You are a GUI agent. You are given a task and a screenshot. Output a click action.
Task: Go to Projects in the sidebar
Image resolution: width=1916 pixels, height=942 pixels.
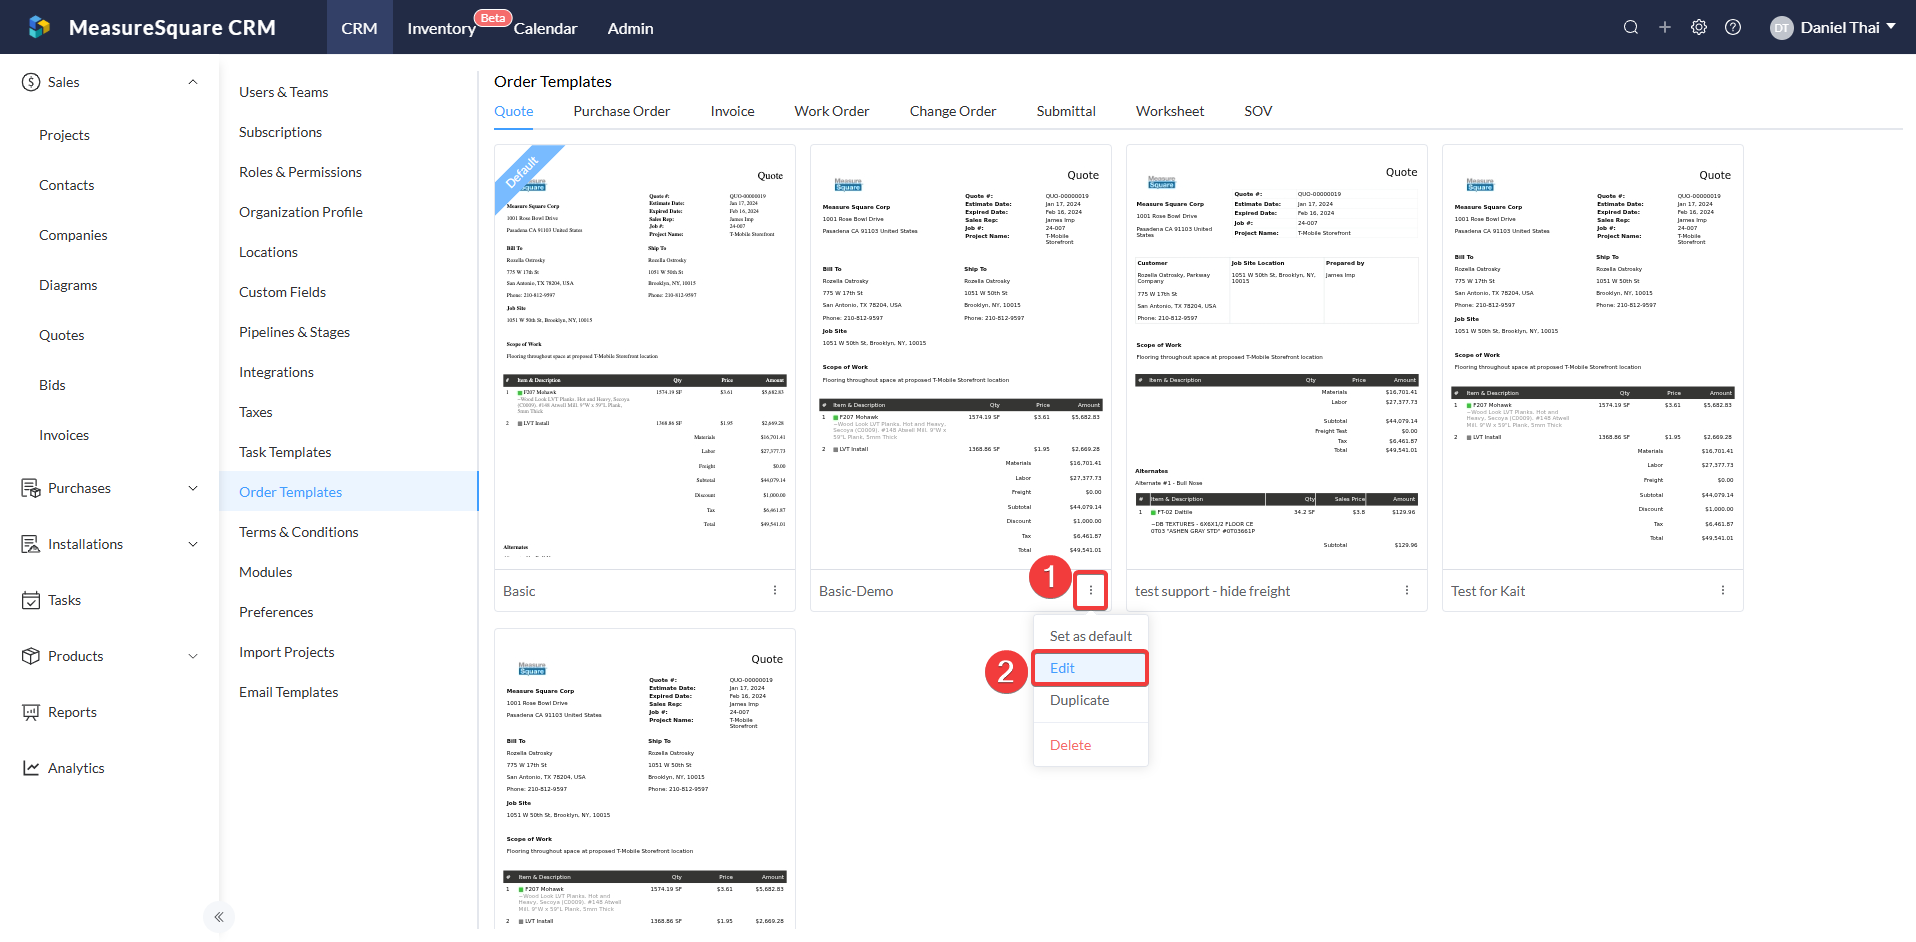click(x=65, y=135)
